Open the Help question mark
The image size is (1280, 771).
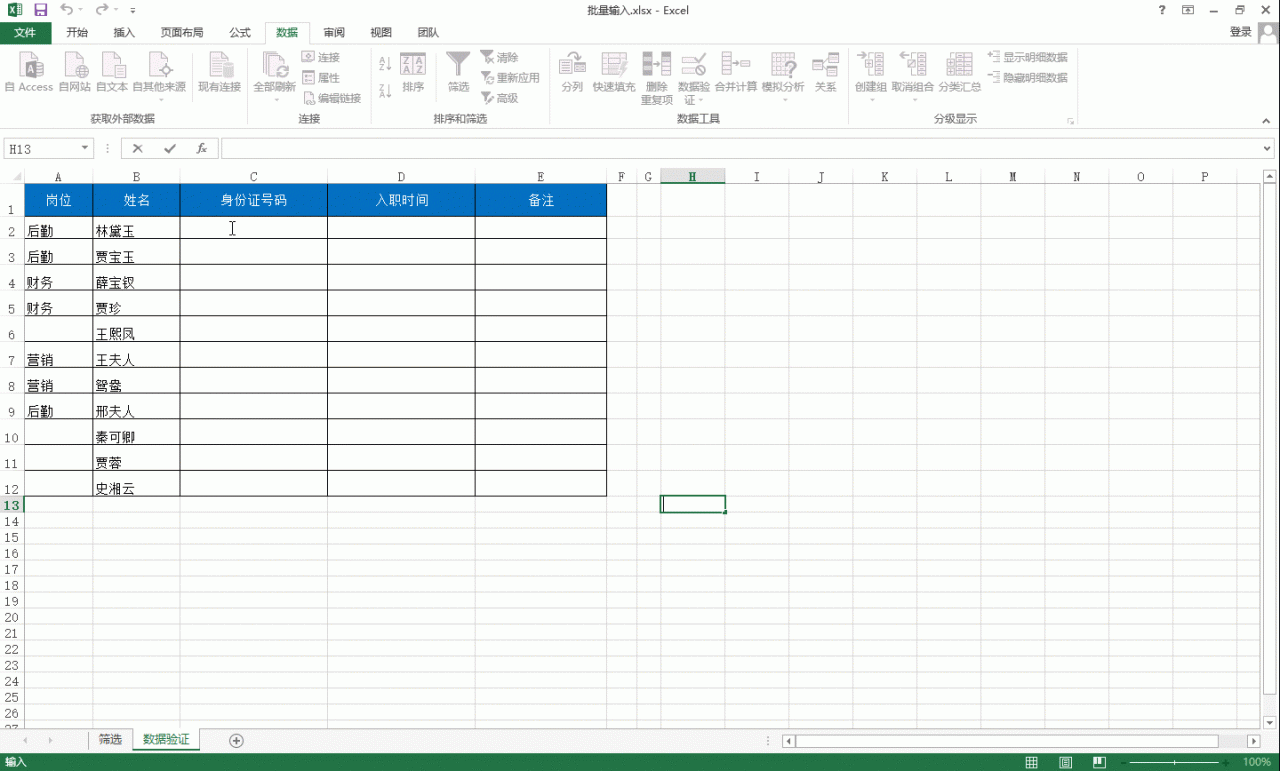pos(1161,10)
